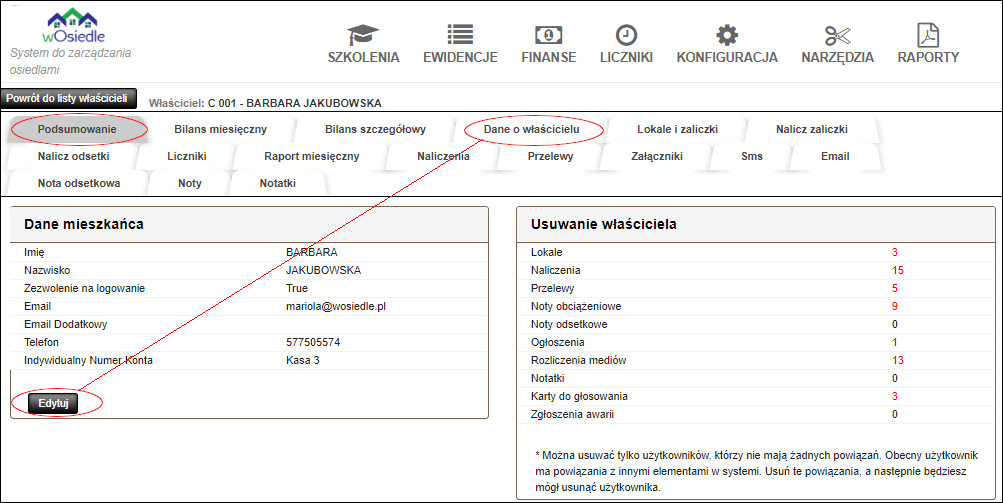This screenshot has width=1003, height=503.
Task: Click the wOsiedle houses logo
Action: (x=73, y=24)
